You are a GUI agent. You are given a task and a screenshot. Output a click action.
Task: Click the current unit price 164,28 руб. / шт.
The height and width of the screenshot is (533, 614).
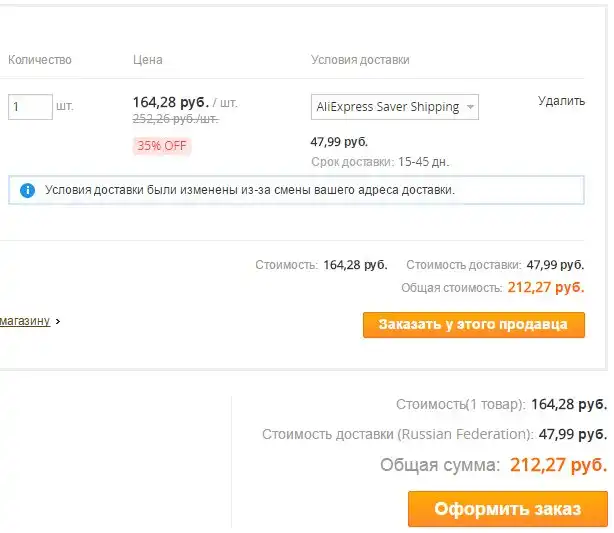185,102
